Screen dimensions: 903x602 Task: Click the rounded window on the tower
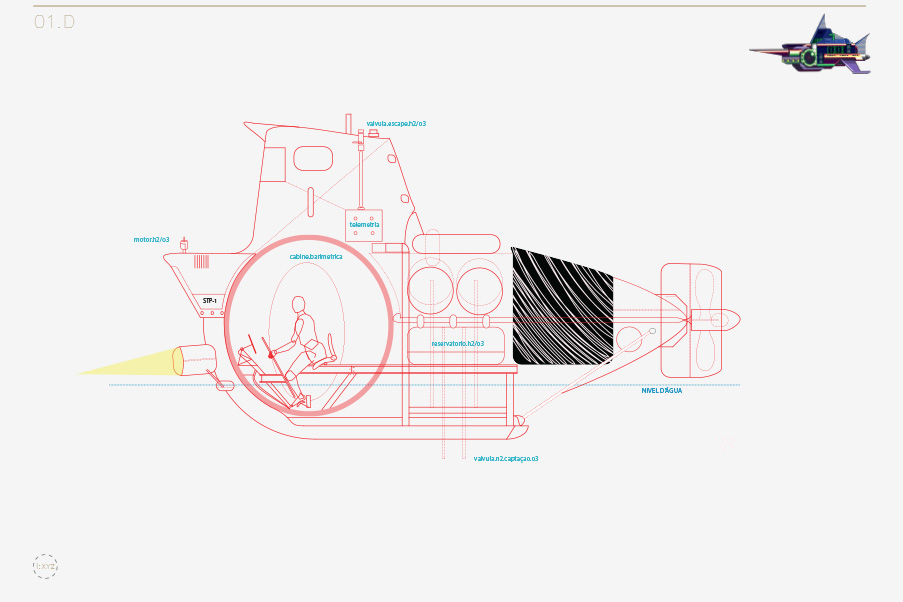[313, 159]
